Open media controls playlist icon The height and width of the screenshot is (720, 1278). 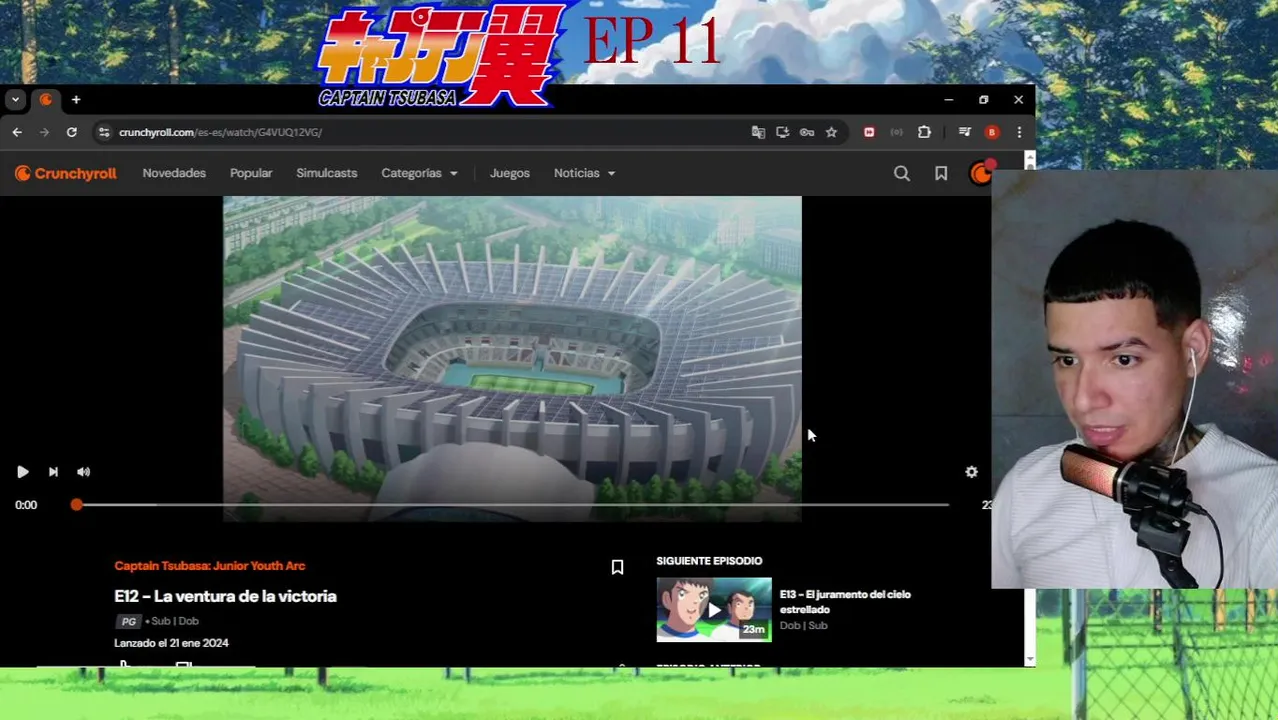(964, 132)
